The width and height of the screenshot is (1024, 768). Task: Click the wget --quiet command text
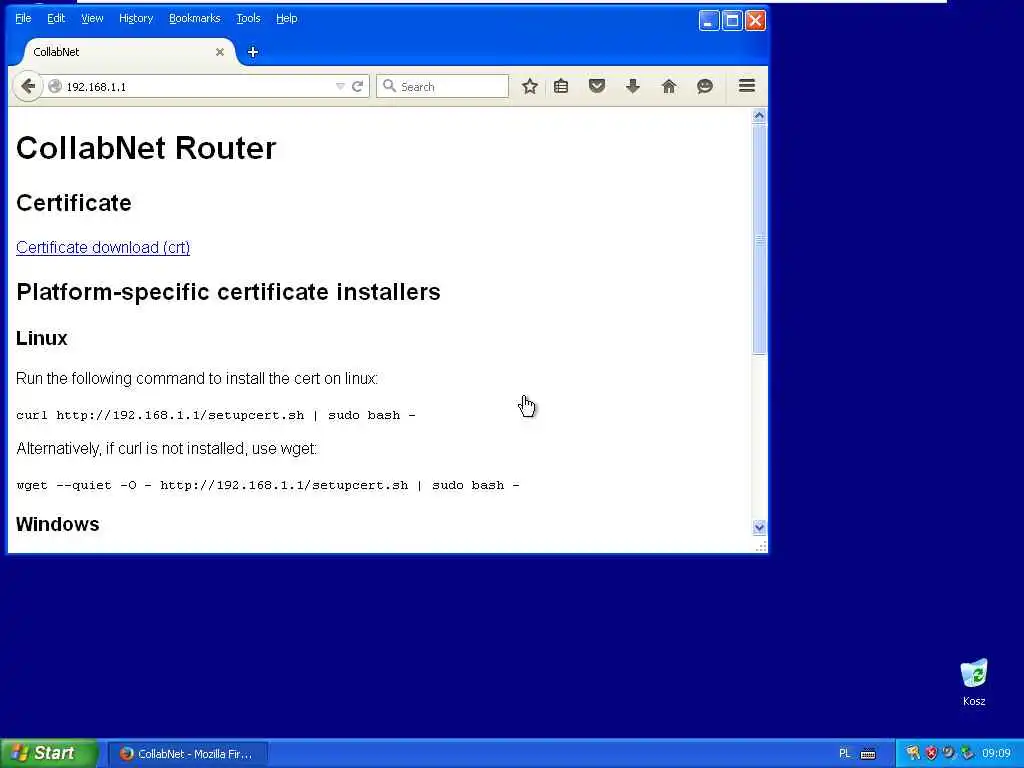click(268, 485)
